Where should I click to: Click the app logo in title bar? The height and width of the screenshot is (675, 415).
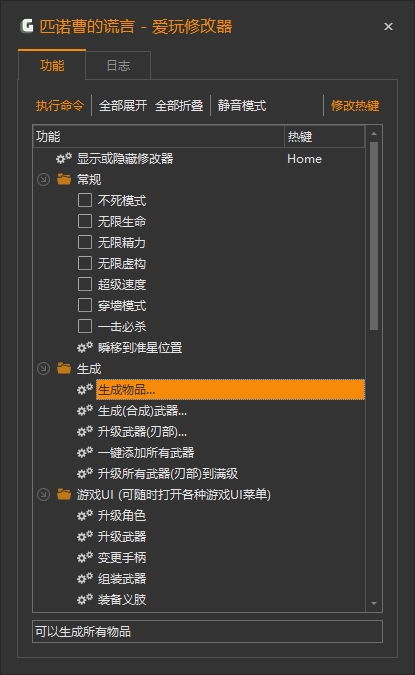(x=27, y=26)
